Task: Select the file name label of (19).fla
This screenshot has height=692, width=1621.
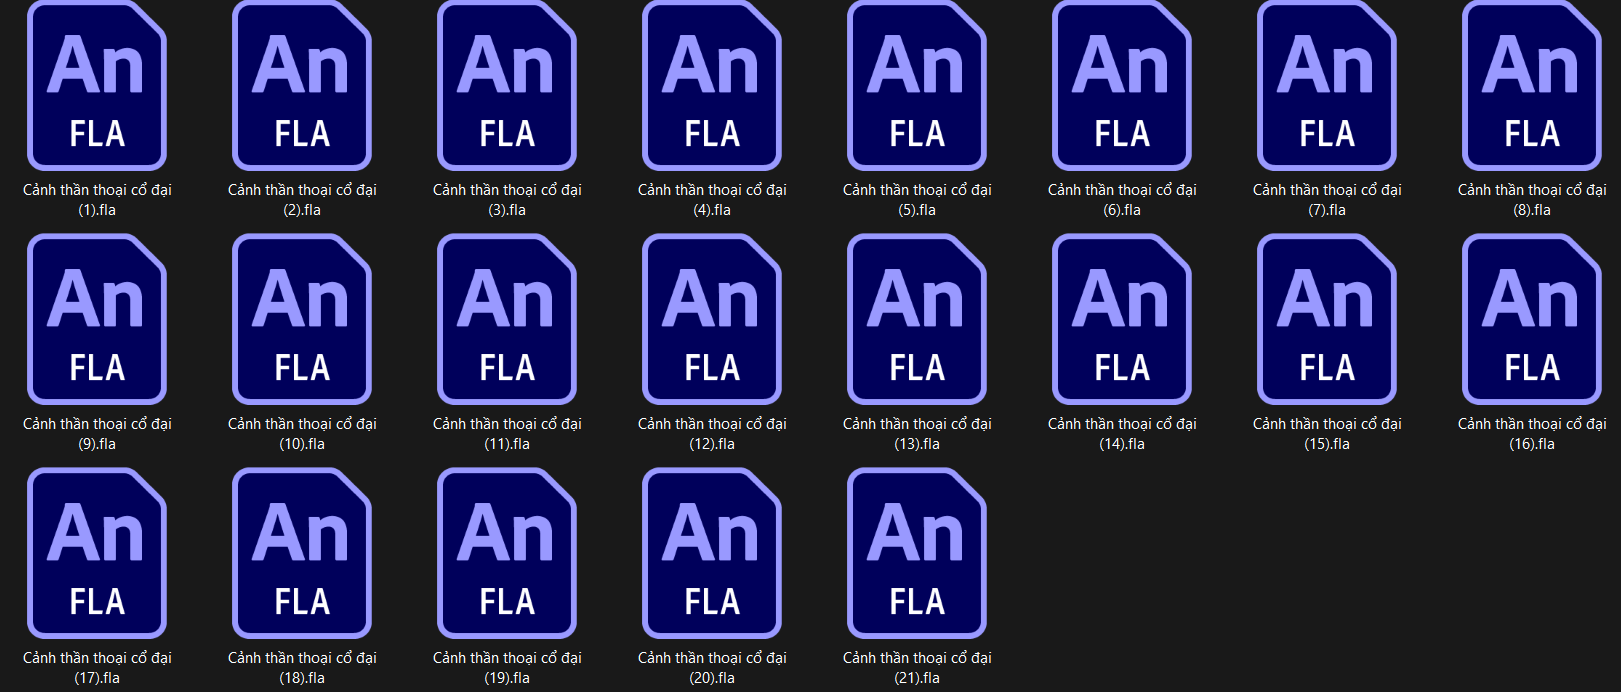Action: (507, 668)
